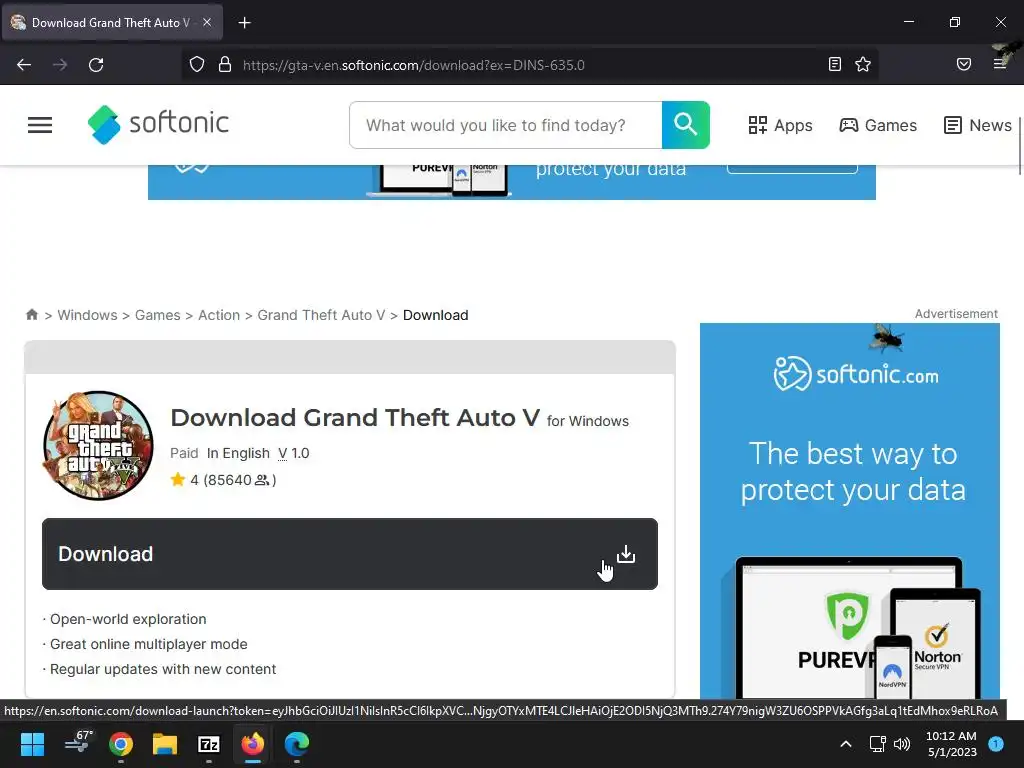Focus the 'What would you like to find today?' search box
Viewport: 1024px width, 768px height.
pyautogui.click(x=506, y=125)
